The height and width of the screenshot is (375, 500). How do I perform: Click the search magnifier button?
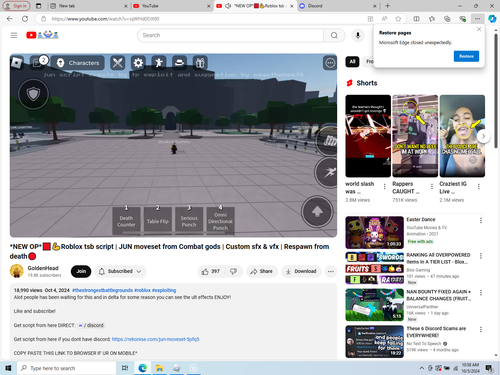(334, 35)
